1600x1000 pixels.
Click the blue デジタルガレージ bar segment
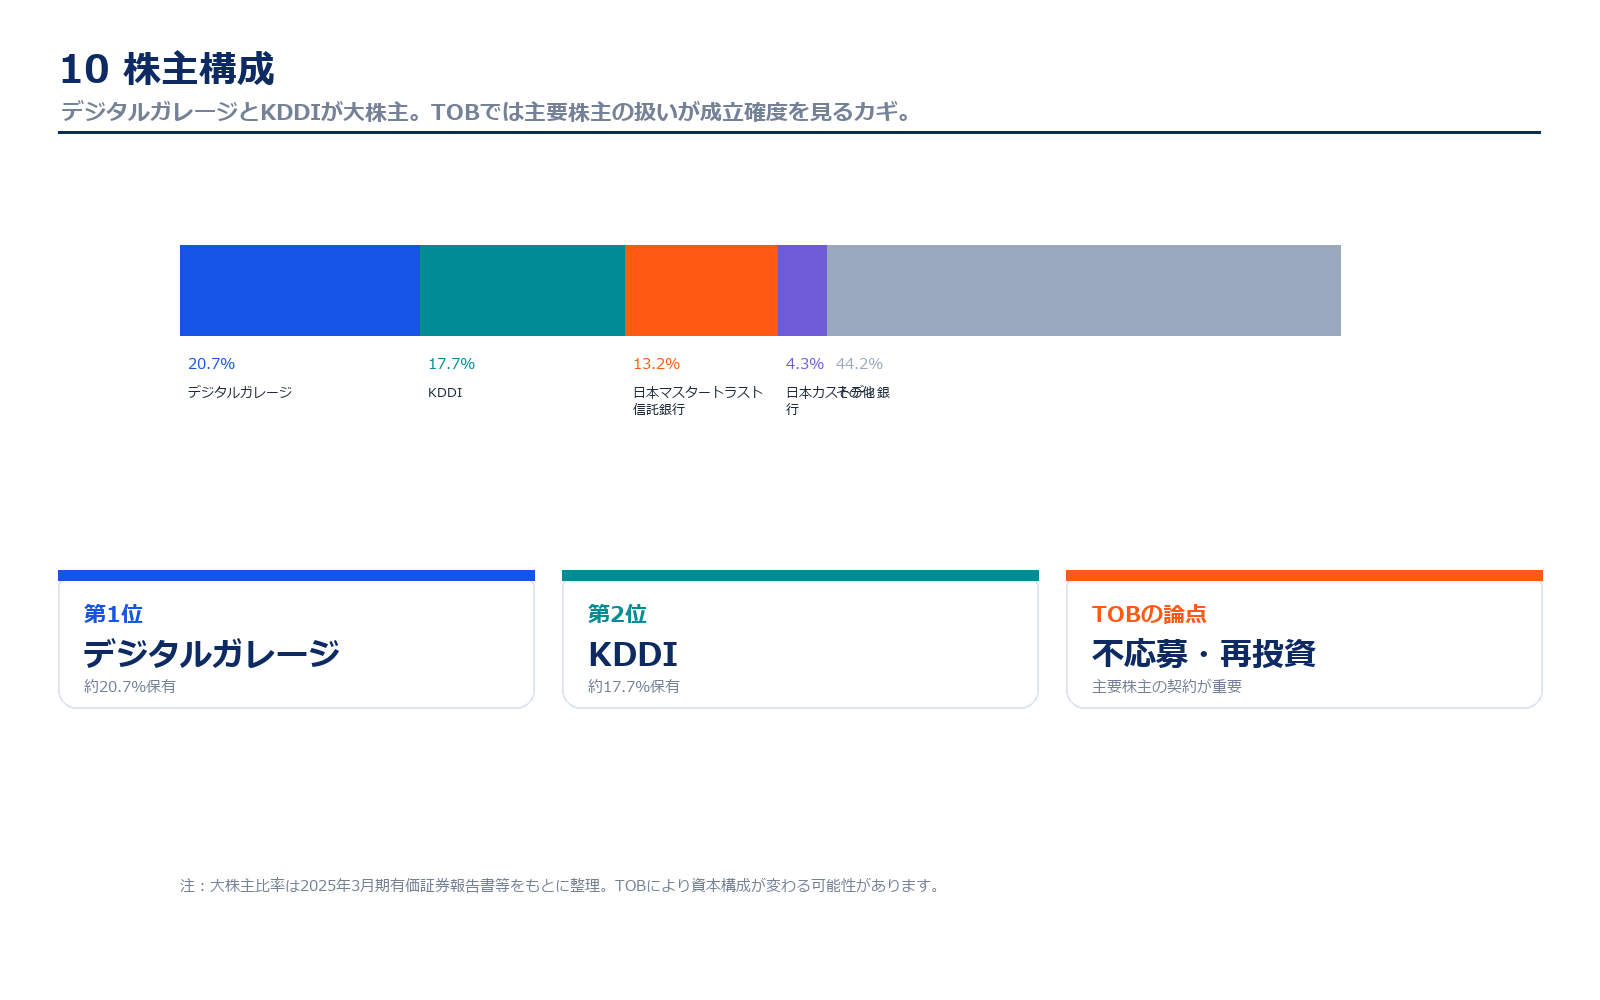(x=300, y=290)
